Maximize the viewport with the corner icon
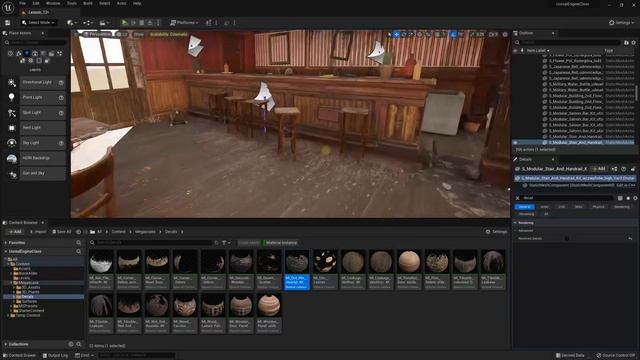The height and width of the screenshot is (360, 640). coord(505,35)
